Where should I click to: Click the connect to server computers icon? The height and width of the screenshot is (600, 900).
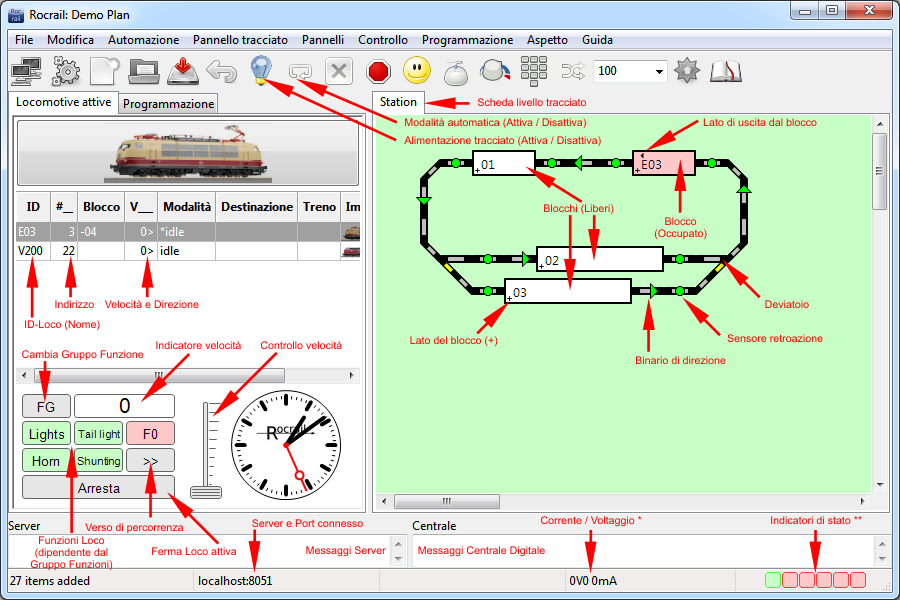tap(25, 71)
